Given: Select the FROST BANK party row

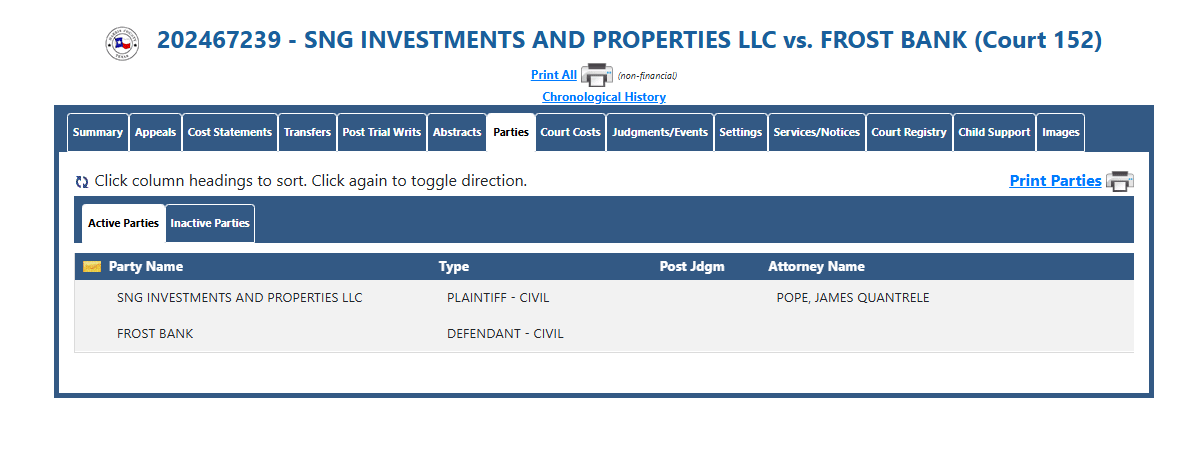Looking at the screenshot, I should pos(604,334).
